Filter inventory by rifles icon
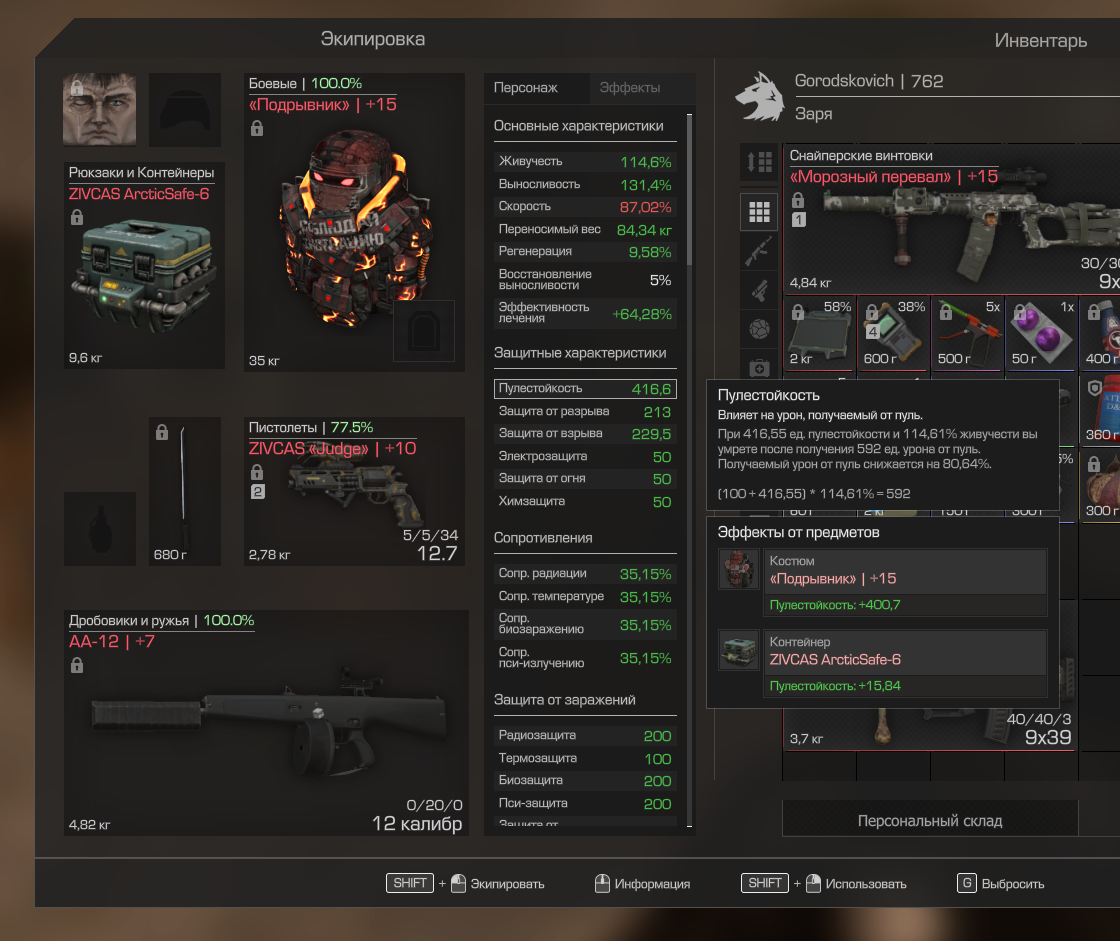 [759, 250]
